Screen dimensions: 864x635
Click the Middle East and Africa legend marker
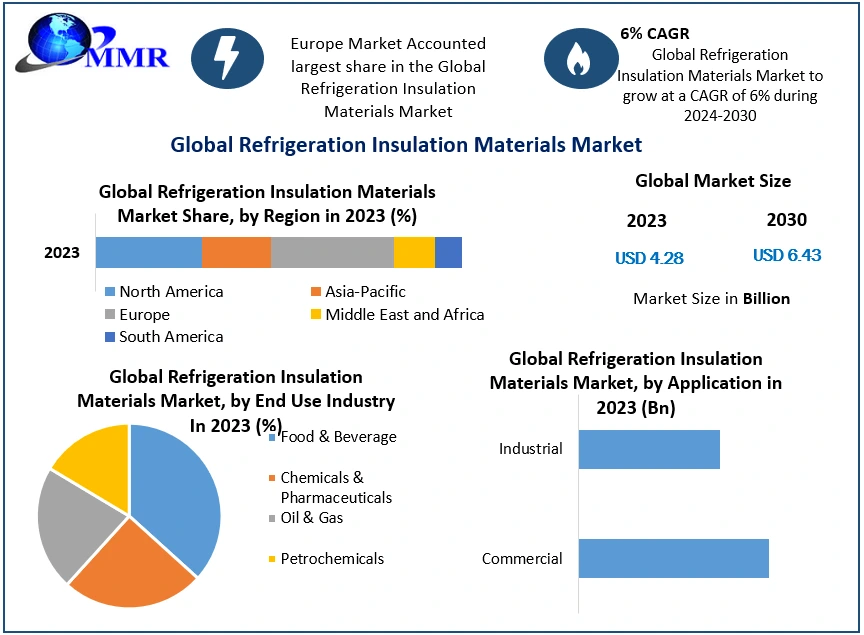pyautogui.click(x=316, y=315)
